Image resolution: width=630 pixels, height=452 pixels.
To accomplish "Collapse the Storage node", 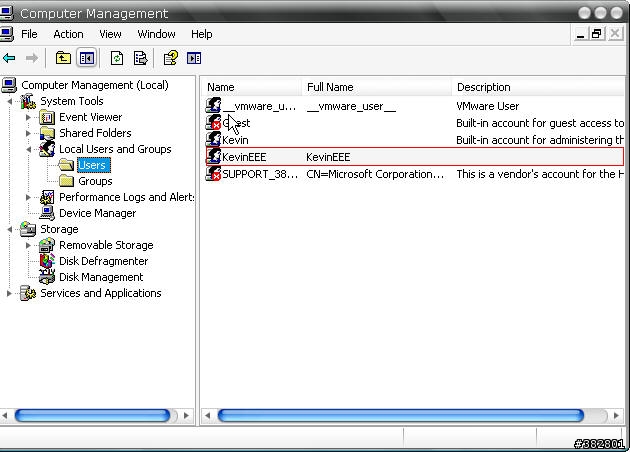I will (10, 229).
